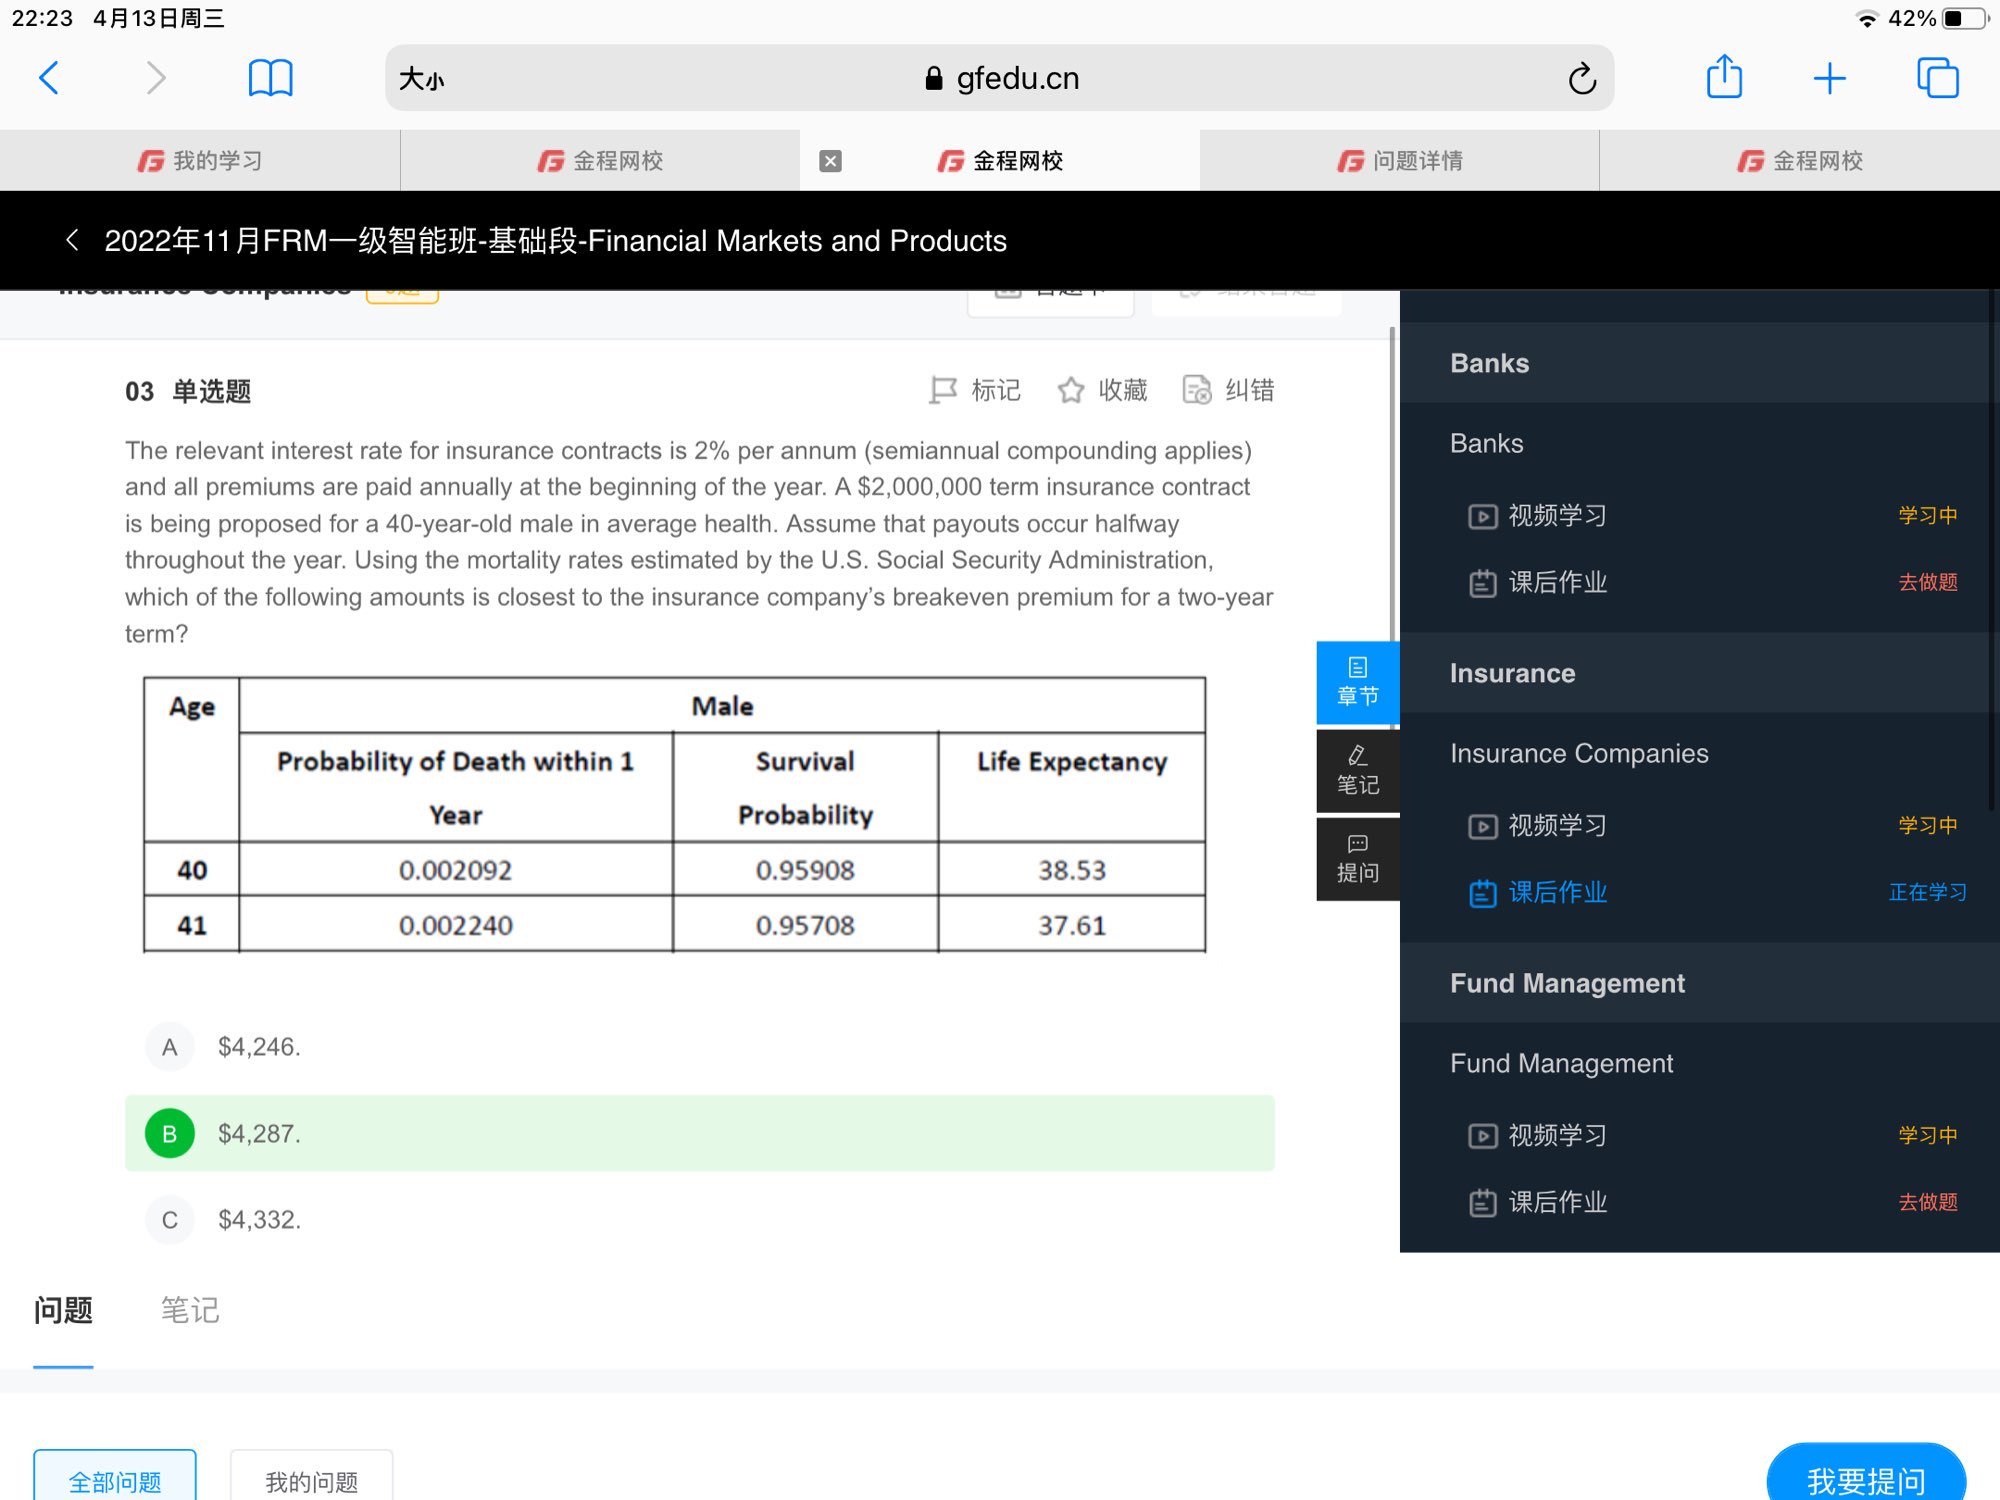Switch to 问题详情 browser tab
The height and width of the screenshot is (1500, 2000).
(x=1400, y=161)
